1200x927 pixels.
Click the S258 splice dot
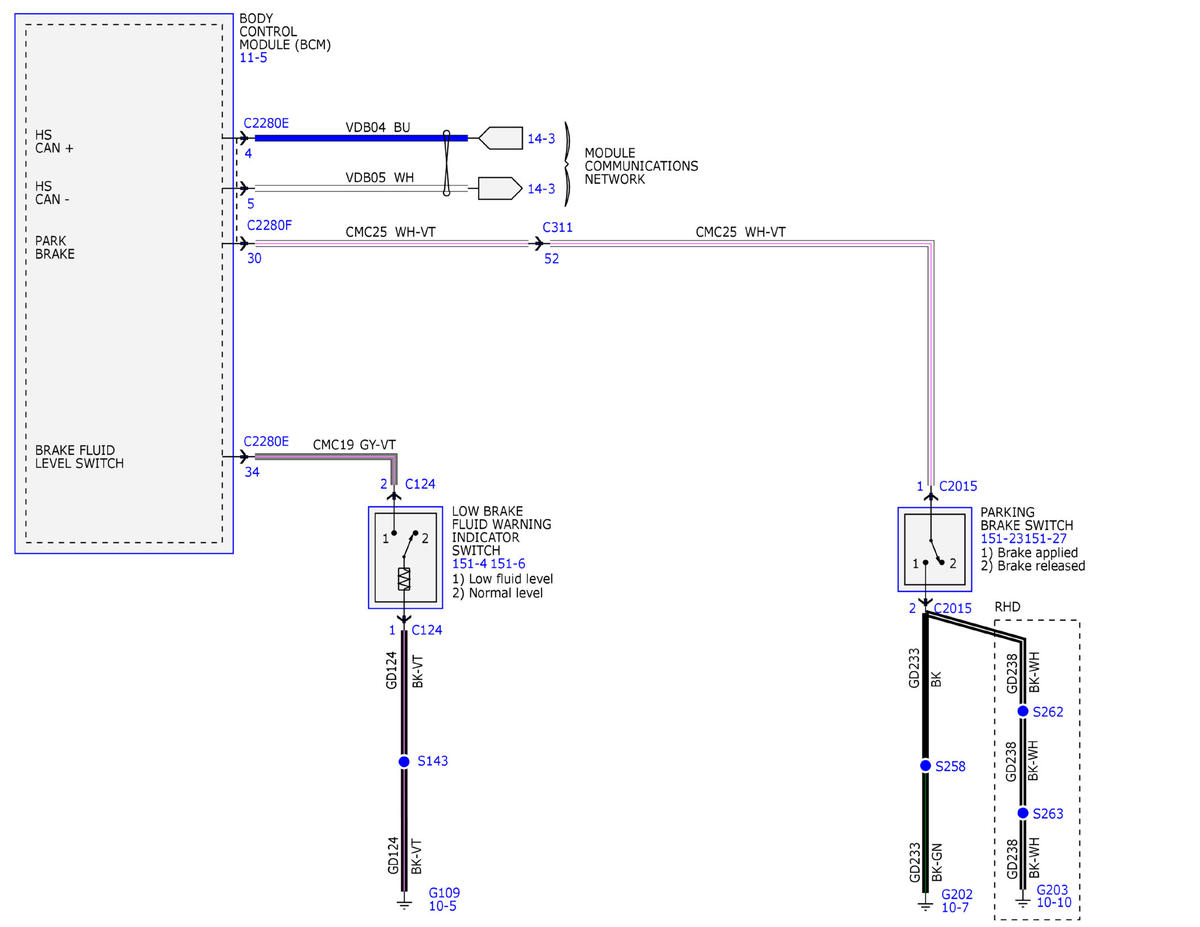[925, 766]
